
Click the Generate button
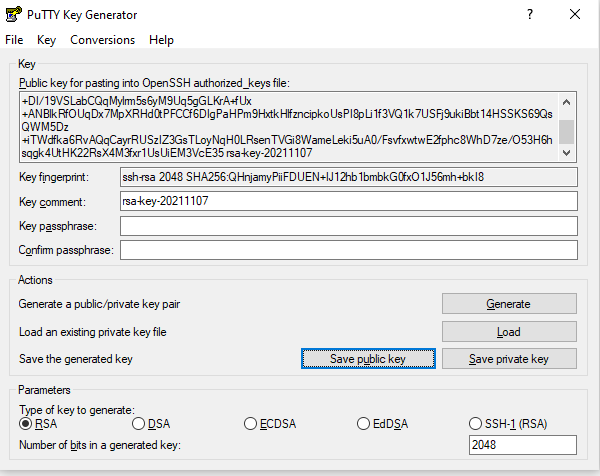click(x=509, y=304)
